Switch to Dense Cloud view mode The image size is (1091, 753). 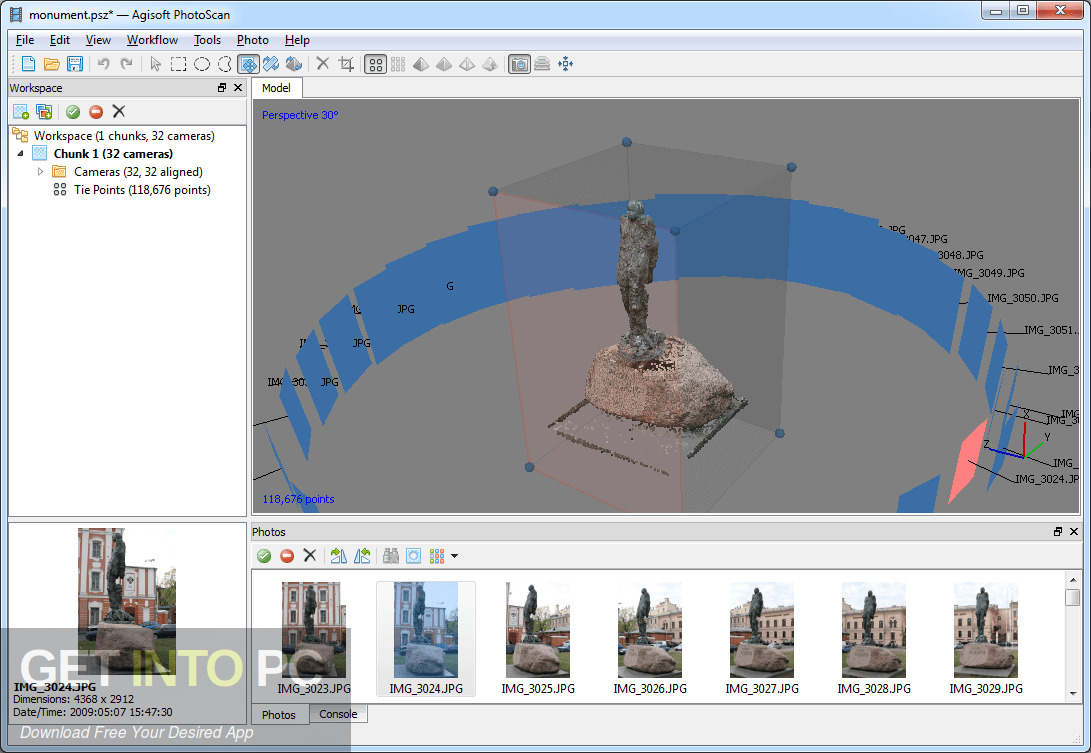click(x=398, y=65)
